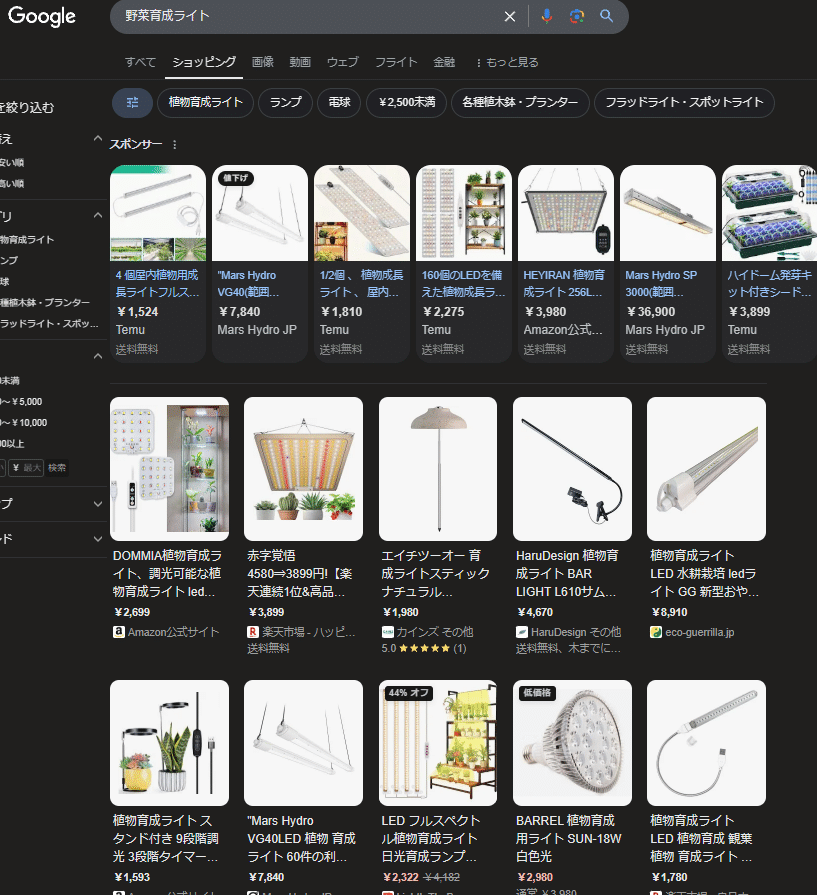Image resolution: width=817 pixels, height=895 pixels.
Task: Open the filter settings chip icon
Action: (x=132, y=103)
